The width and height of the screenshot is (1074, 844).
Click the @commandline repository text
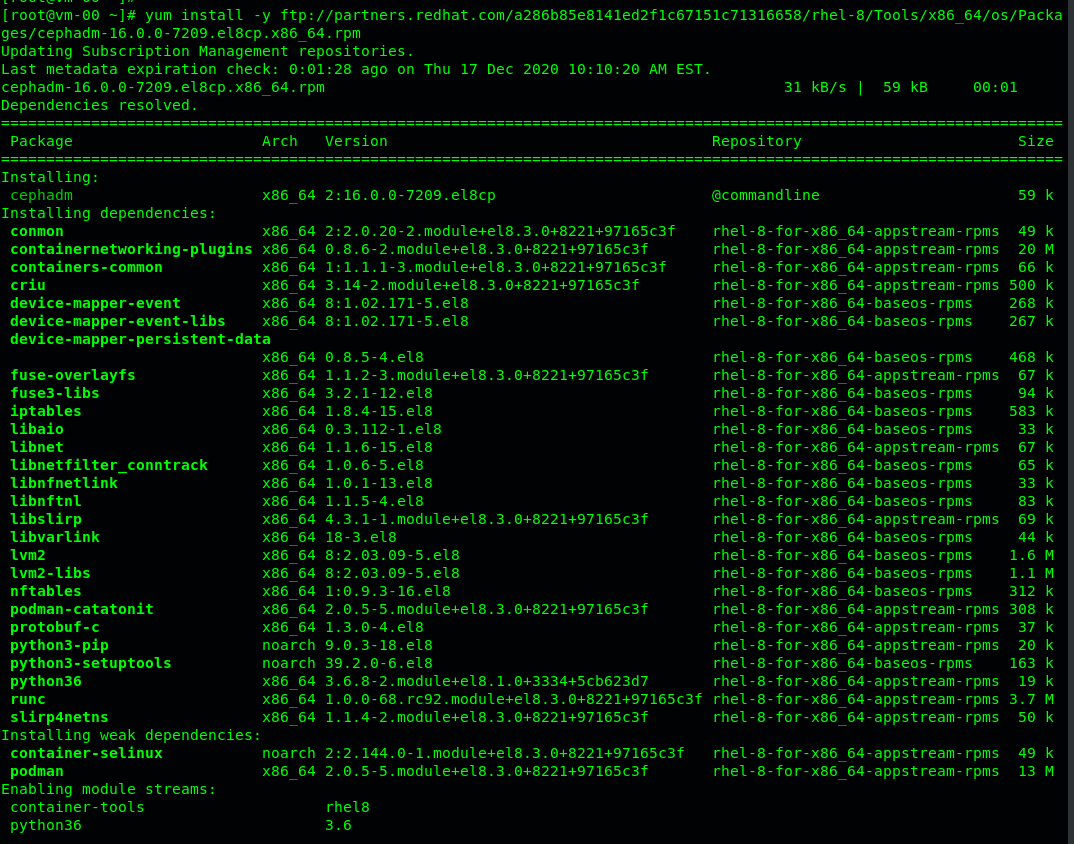(766, 195)
